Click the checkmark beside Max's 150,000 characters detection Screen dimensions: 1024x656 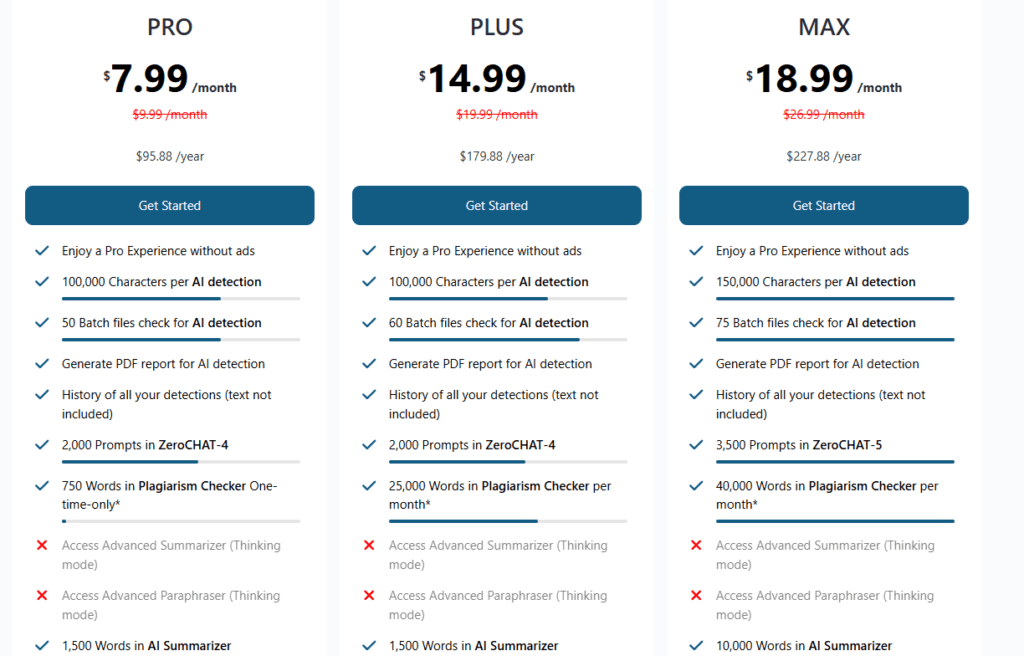(x=695, y=282)
